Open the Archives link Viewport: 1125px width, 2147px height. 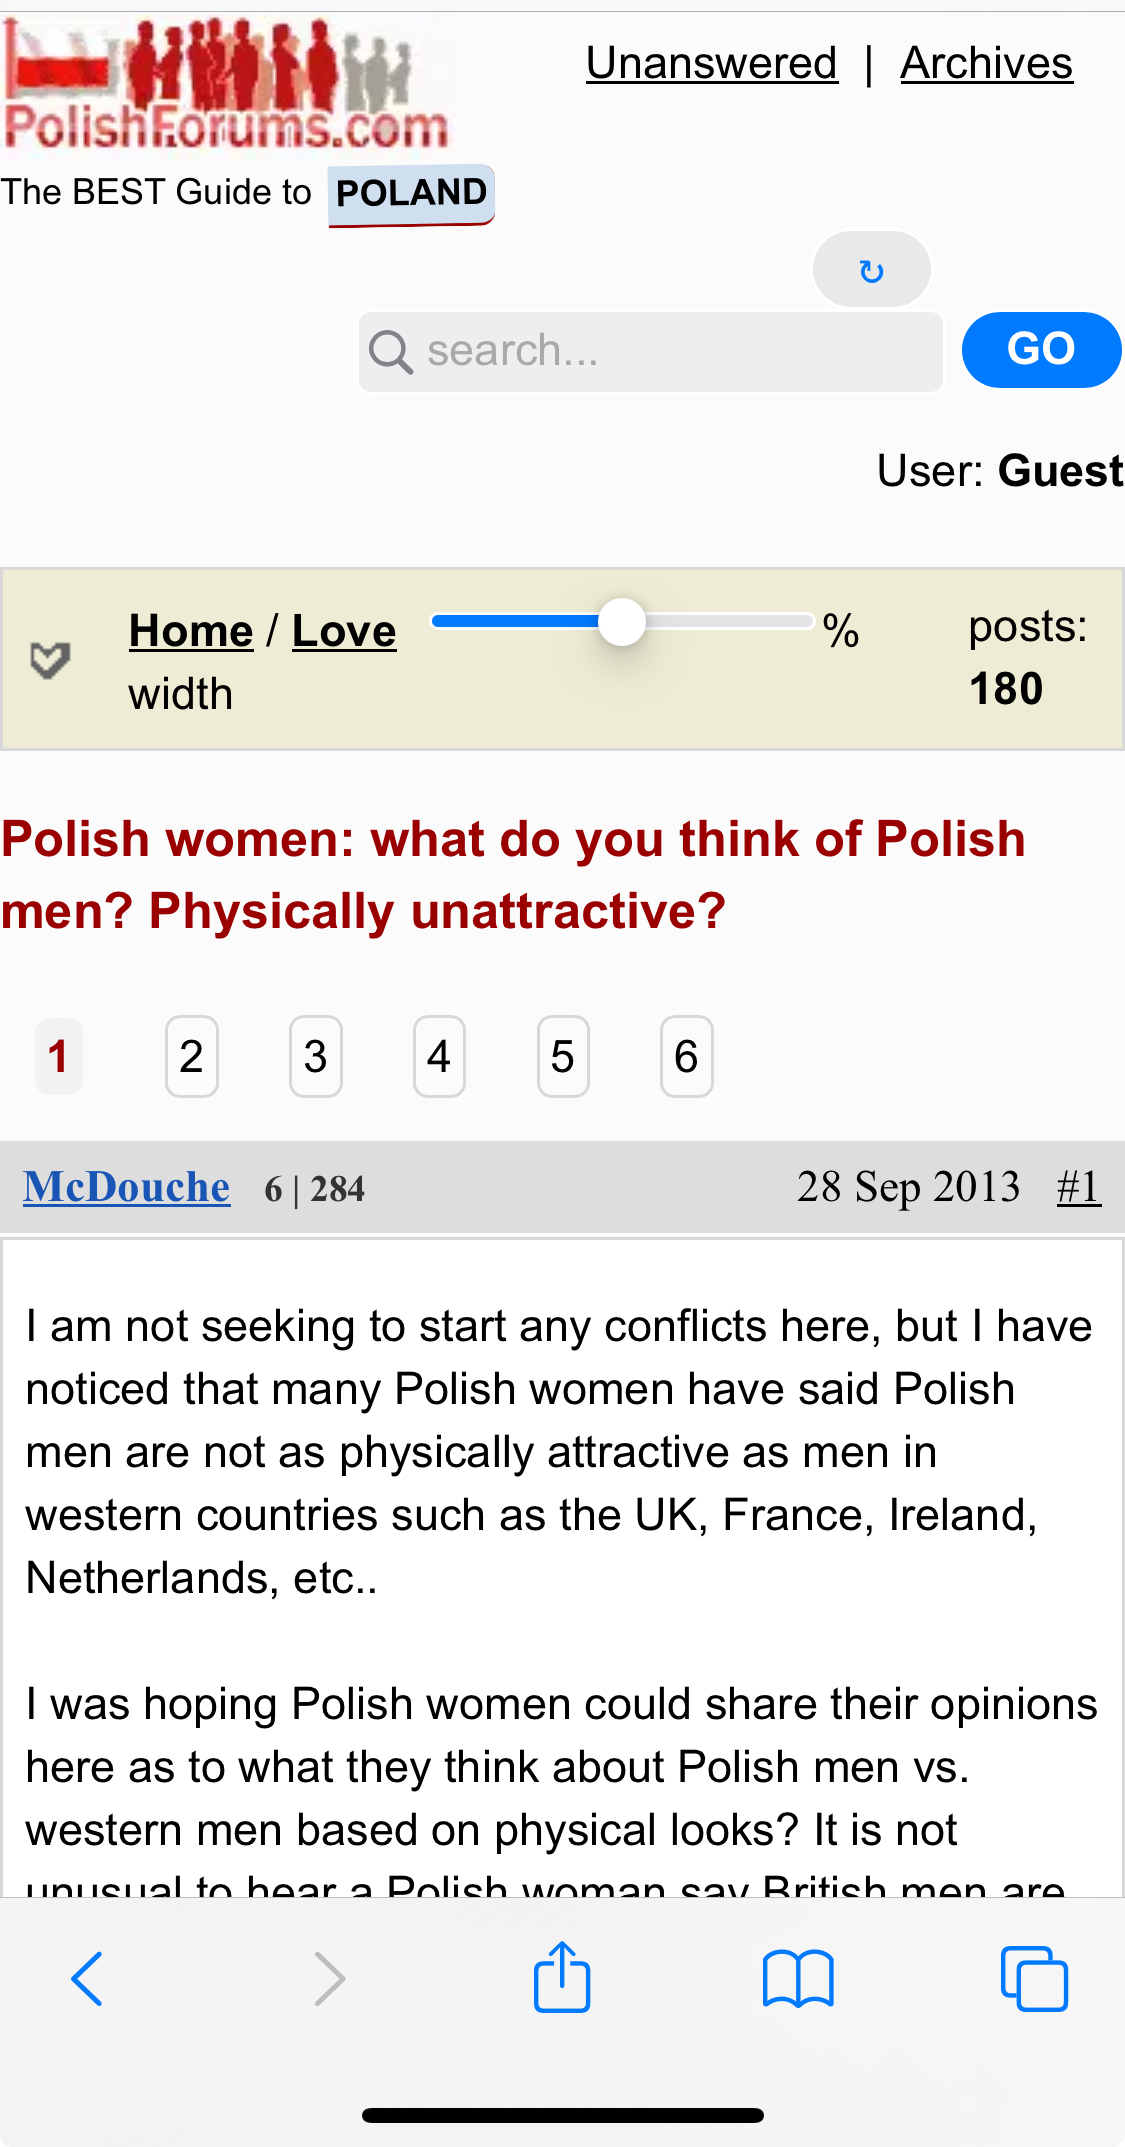point(986,64)
